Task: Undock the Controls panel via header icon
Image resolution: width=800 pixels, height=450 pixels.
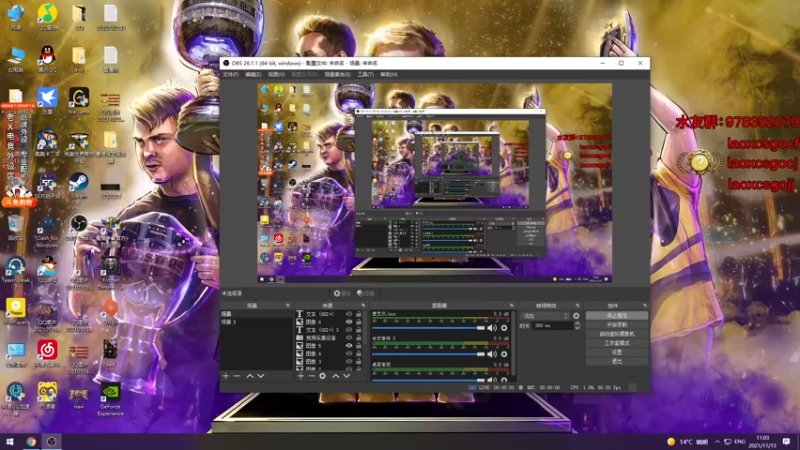Action: pos(645,306)
